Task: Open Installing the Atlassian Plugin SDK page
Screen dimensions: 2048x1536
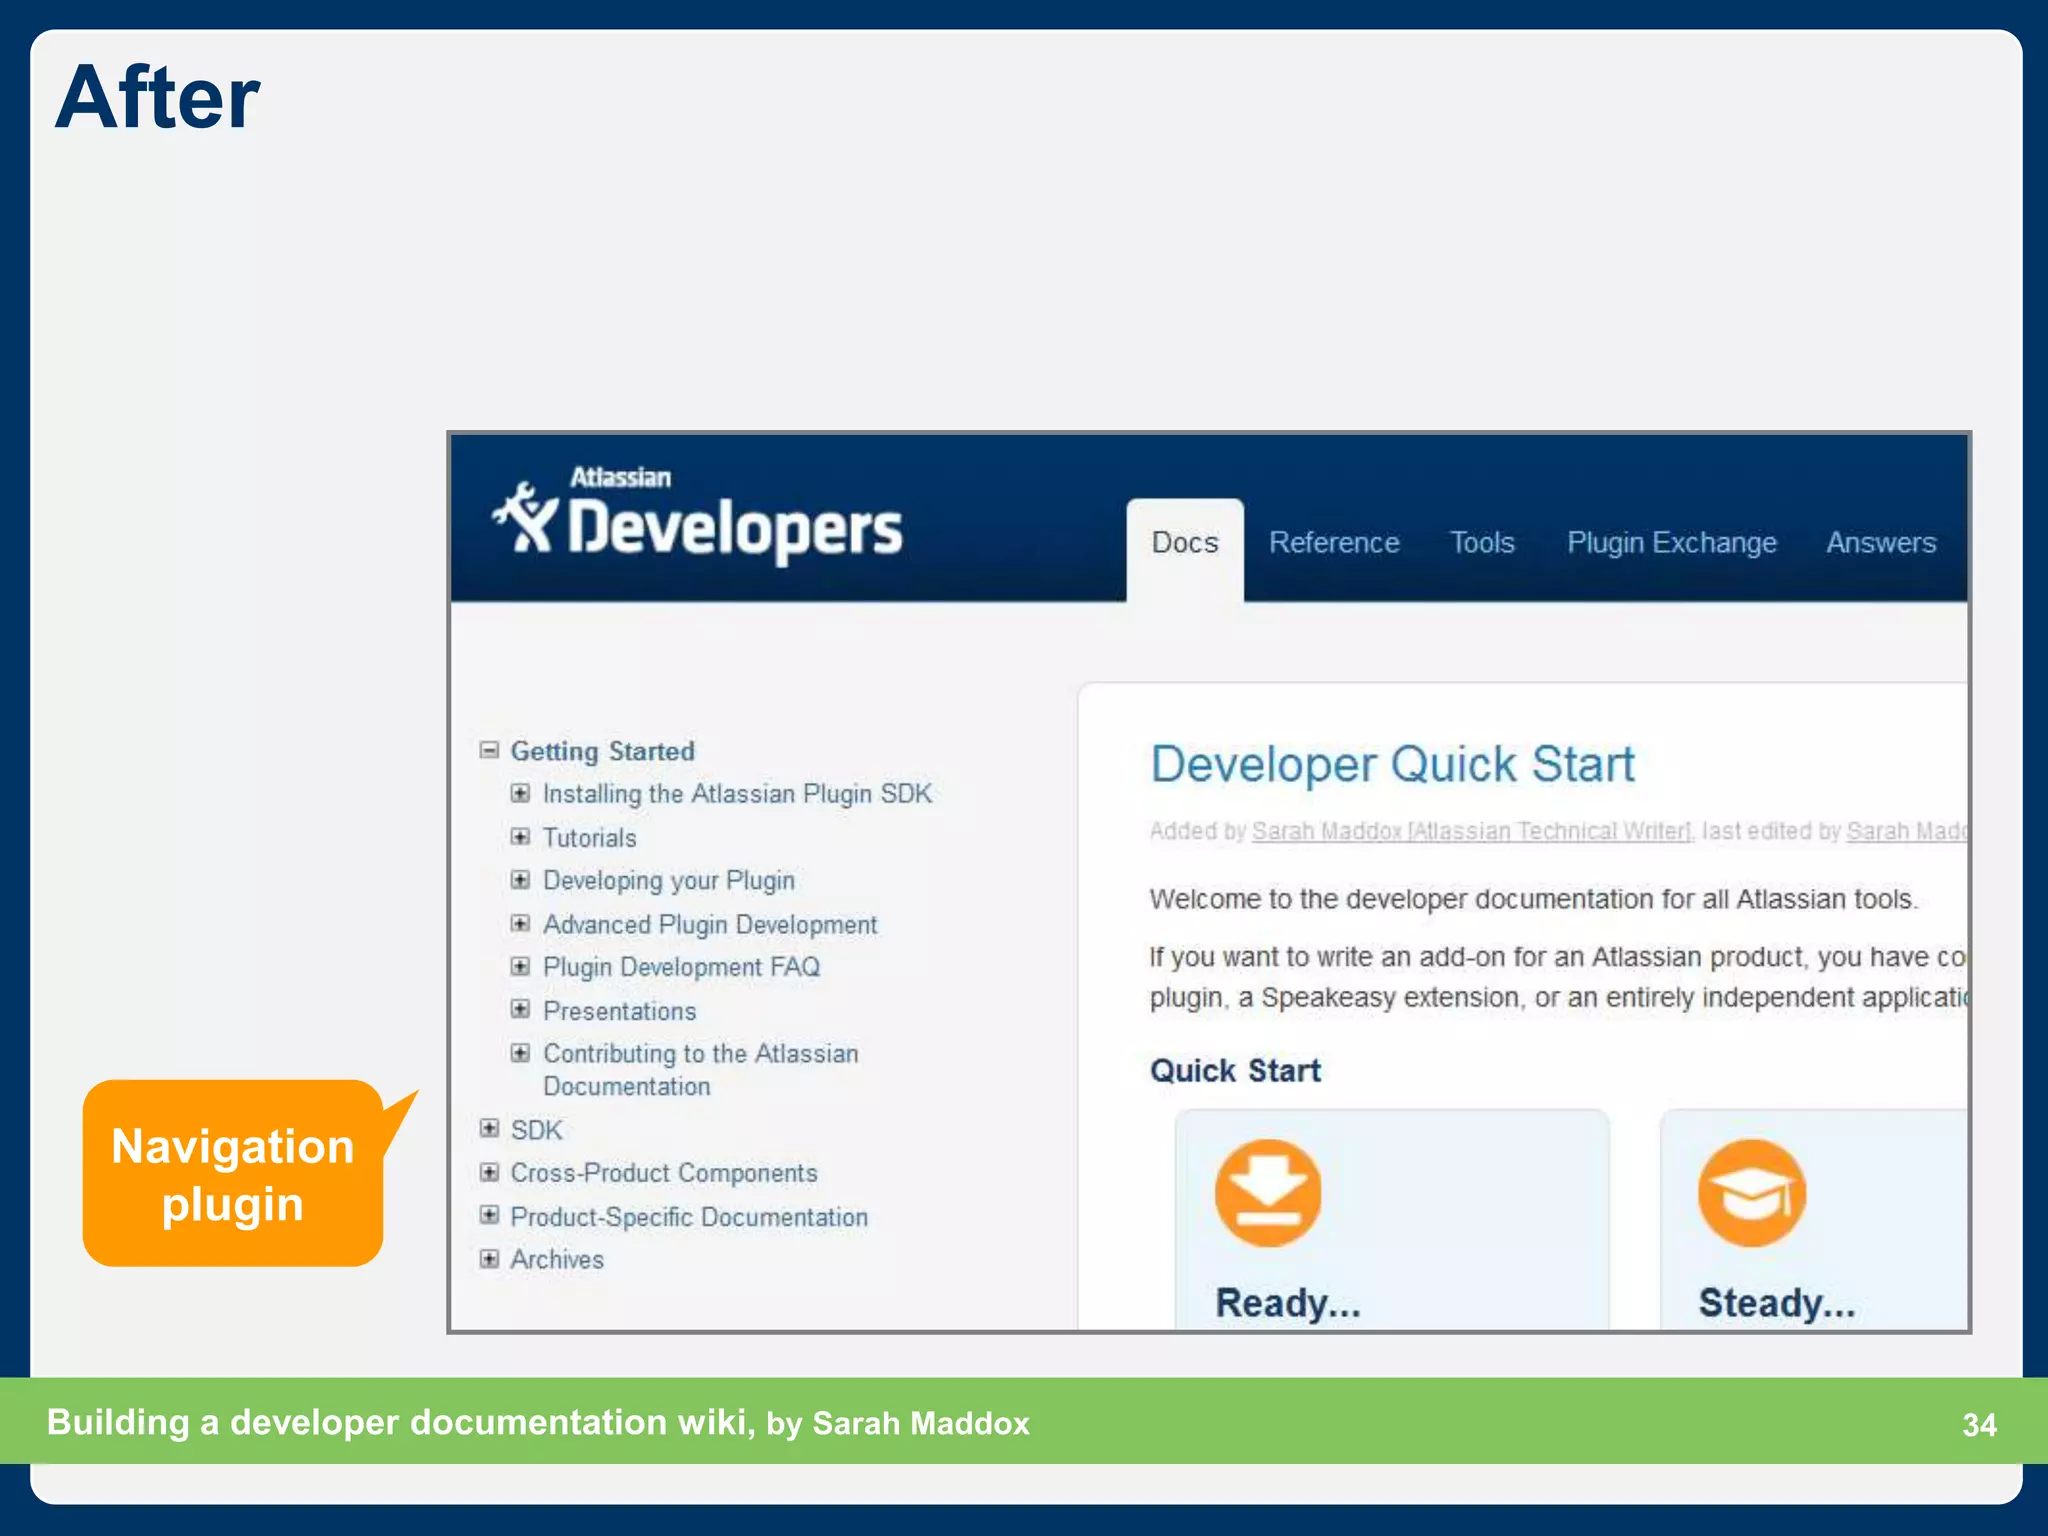Action: (737, 794)
